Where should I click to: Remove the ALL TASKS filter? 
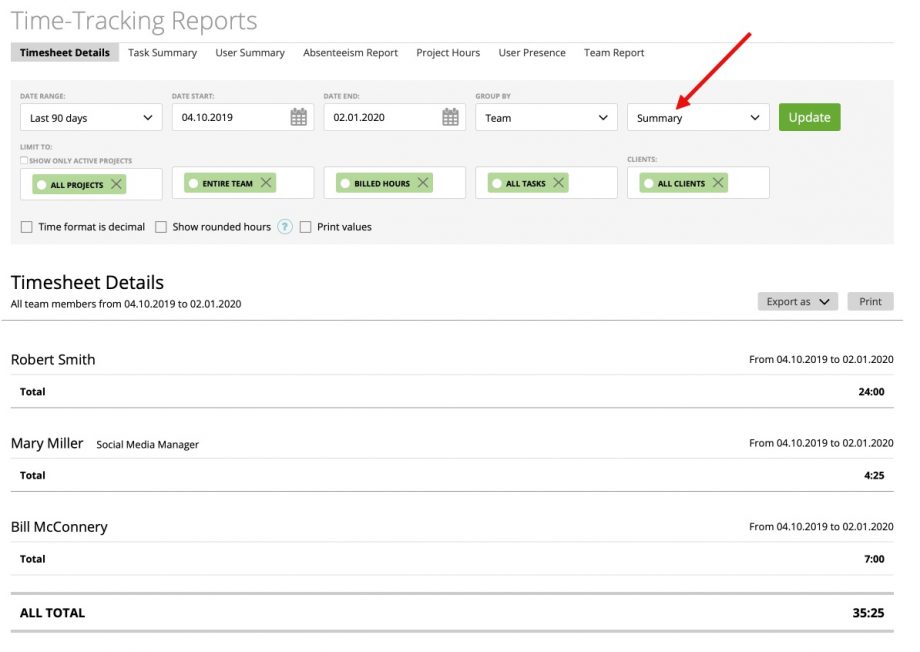(558, 182)
